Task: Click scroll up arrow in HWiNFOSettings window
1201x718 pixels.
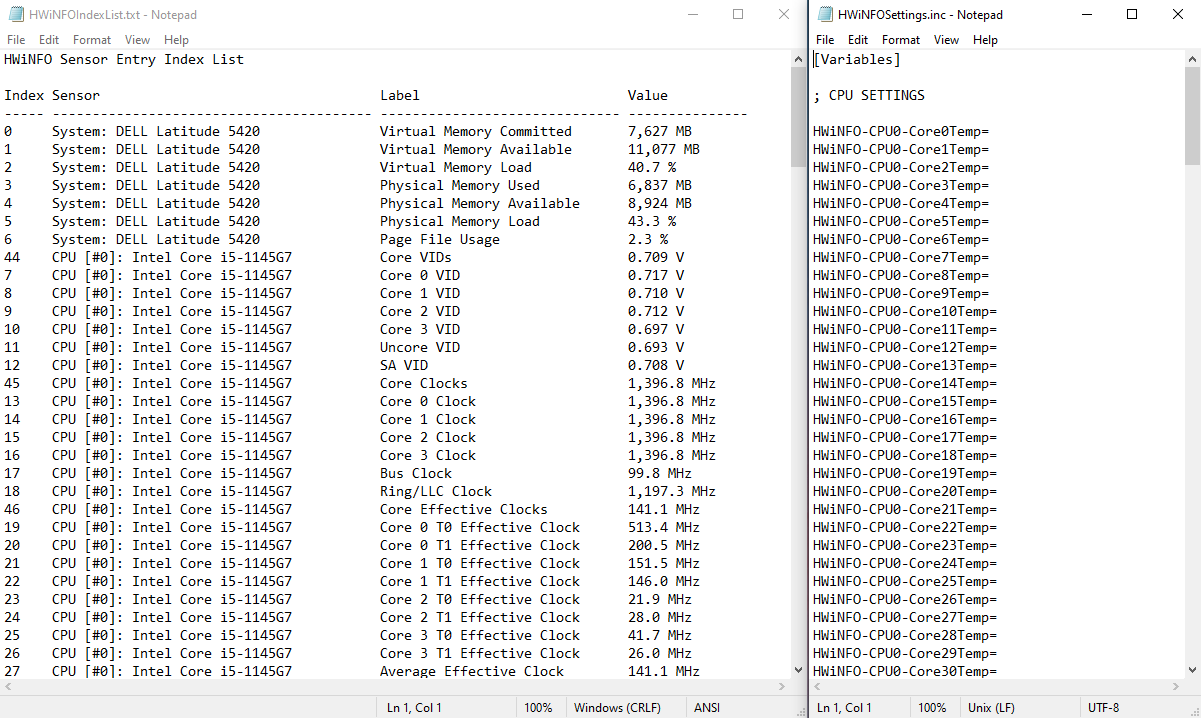Action: tap(1192, 58)
